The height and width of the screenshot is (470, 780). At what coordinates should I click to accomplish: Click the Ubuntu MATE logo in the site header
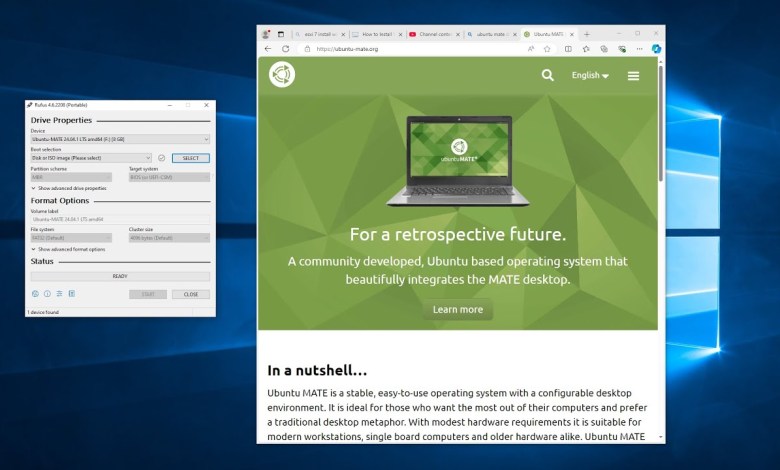click(282, 75)
